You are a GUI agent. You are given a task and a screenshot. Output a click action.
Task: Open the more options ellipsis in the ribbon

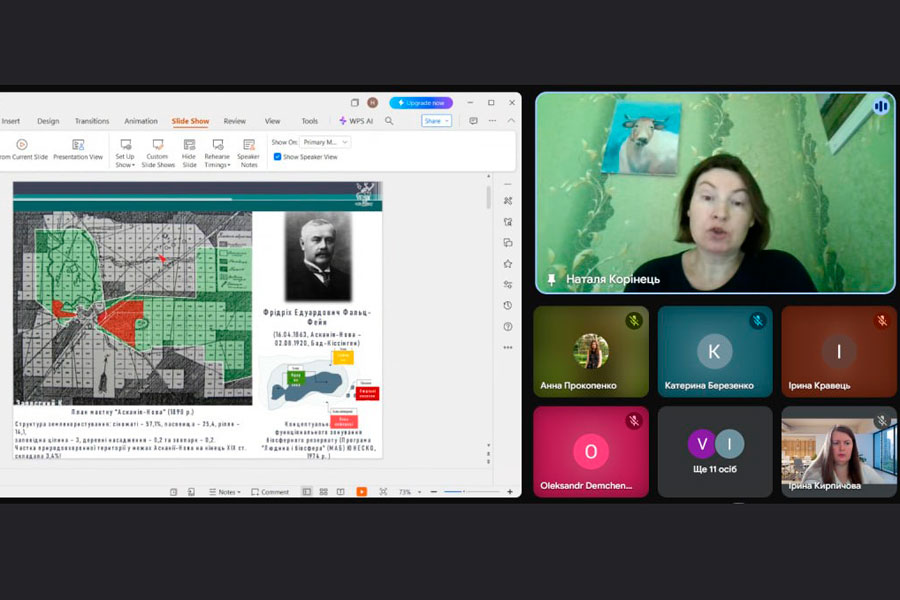492,121
